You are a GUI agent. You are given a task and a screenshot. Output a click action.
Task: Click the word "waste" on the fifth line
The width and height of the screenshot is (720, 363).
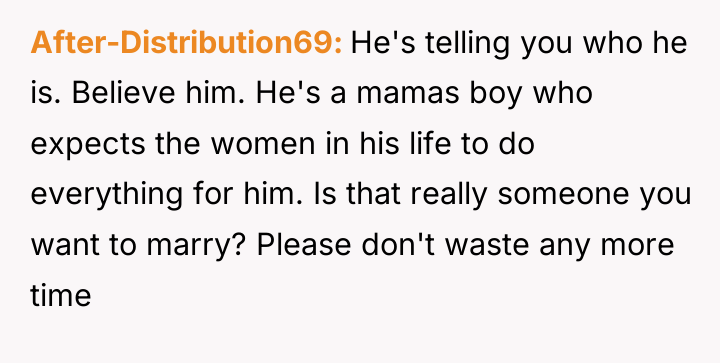[x=488, y=246]
